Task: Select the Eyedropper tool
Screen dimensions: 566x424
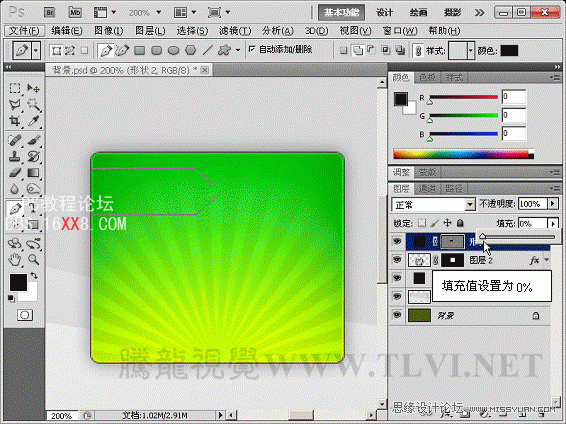Action: point(34,121)
